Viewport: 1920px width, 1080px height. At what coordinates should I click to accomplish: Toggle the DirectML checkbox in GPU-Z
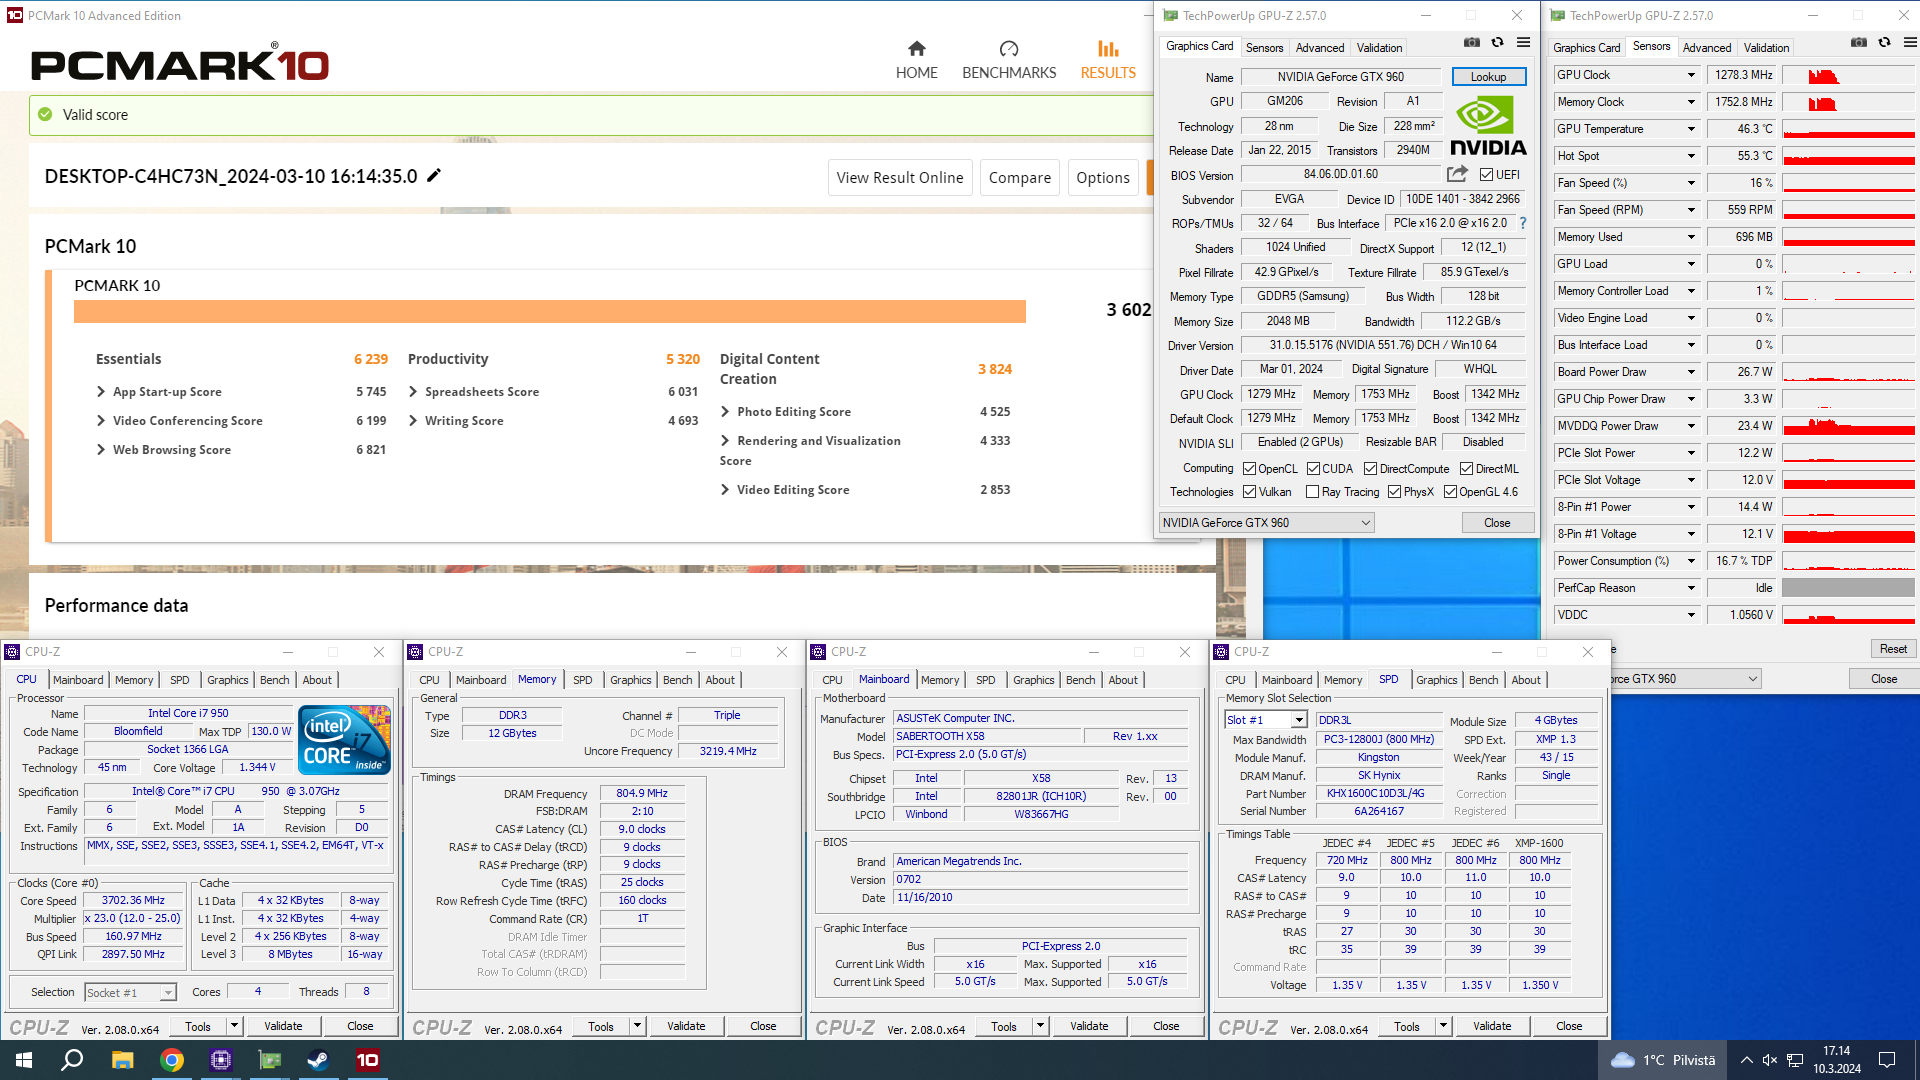1466,469
